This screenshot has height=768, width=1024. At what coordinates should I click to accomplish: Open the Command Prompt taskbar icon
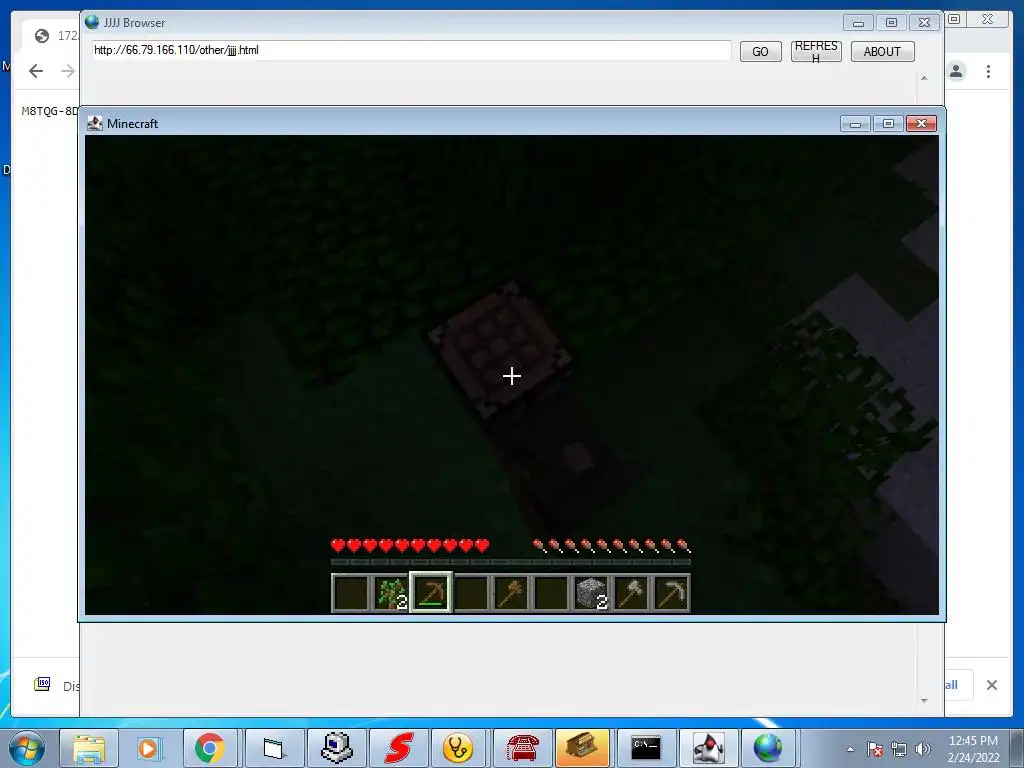coord(646,748)
